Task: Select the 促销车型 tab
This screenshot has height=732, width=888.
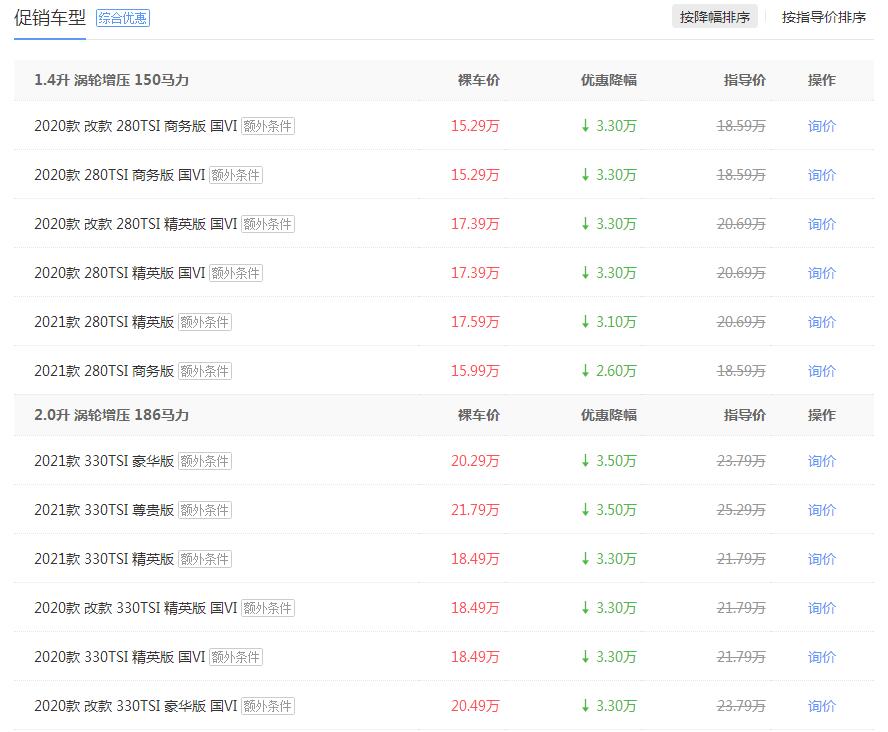Action: 50,18
